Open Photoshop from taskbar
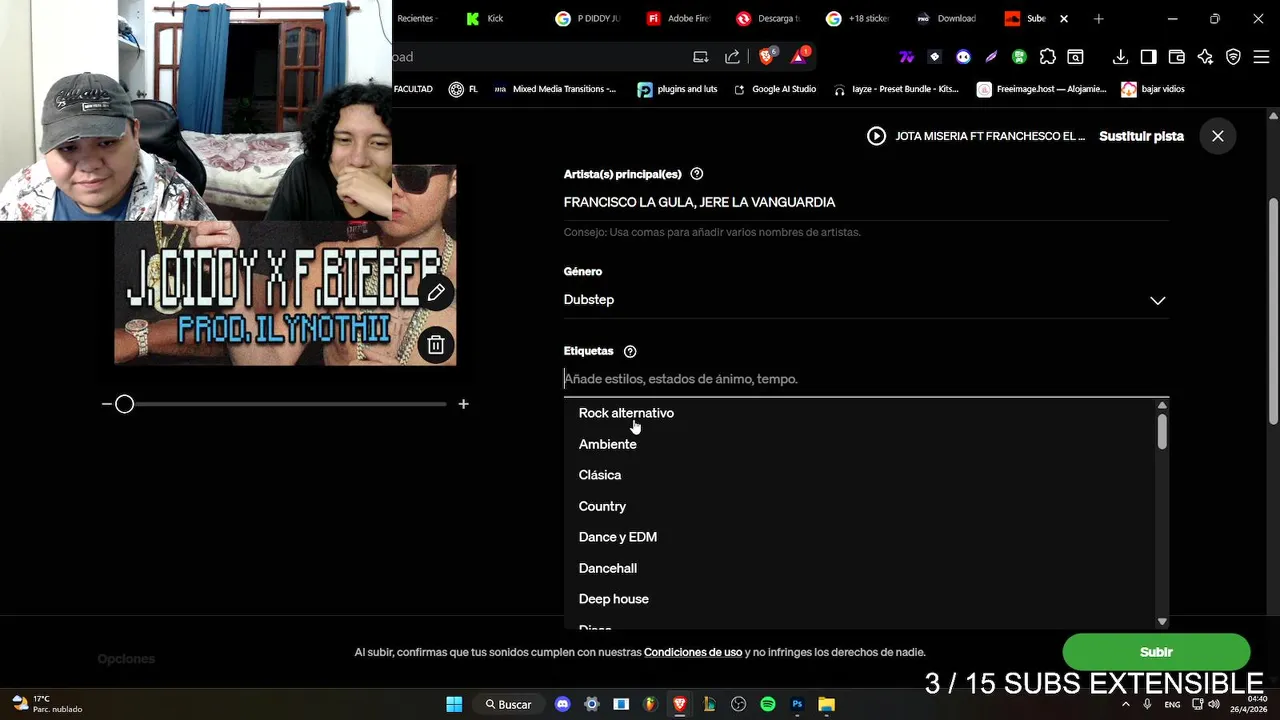 tap(797, 704)
